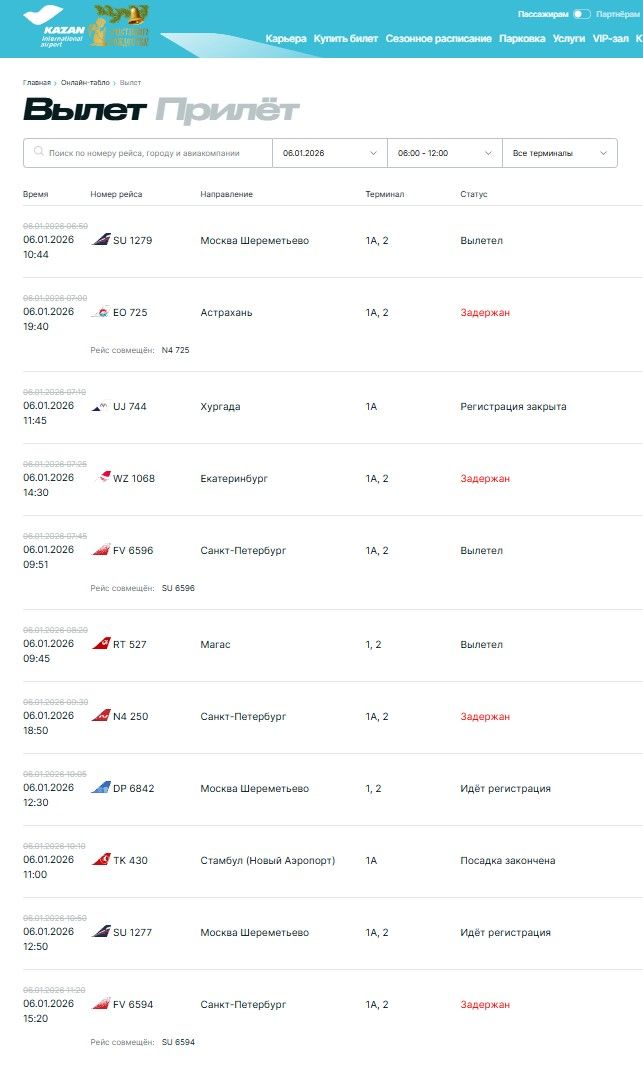The image size is (643, 1066).
Task: Open the Все терминалы terminal filter
Action: (x=559, y=153)
